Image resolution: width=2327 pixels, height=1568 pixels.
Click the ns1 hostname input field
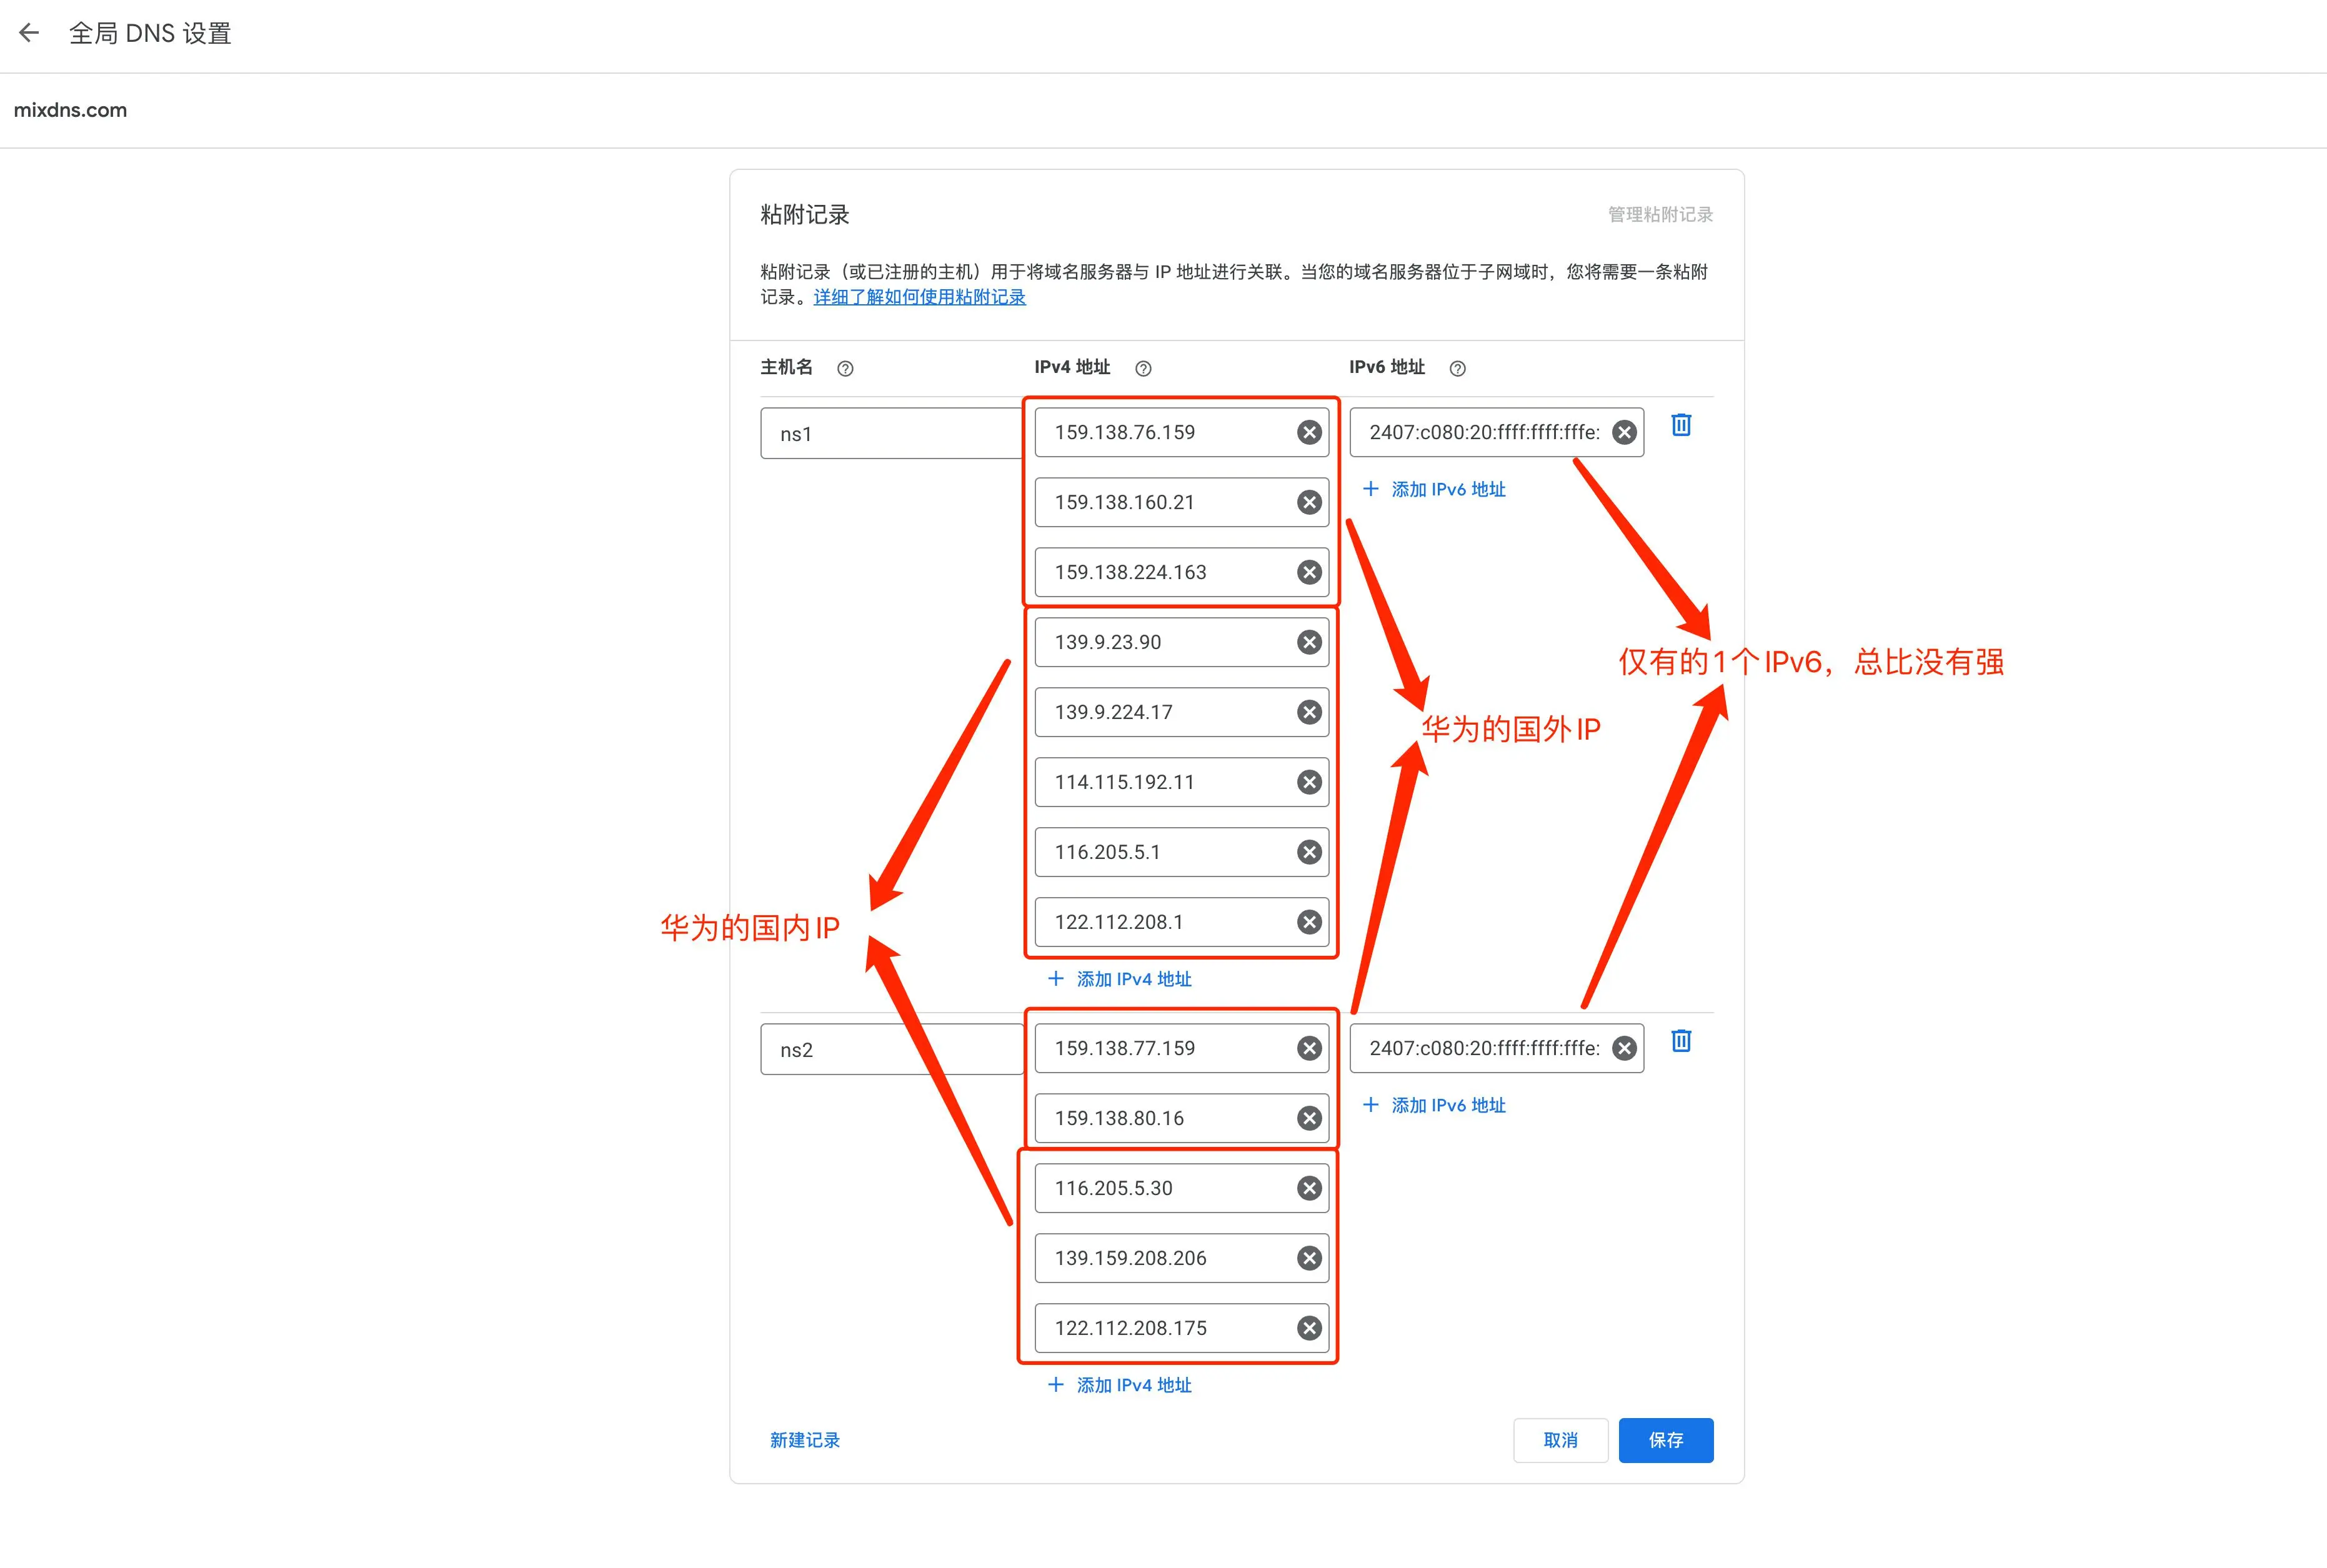tap(890, 434)
